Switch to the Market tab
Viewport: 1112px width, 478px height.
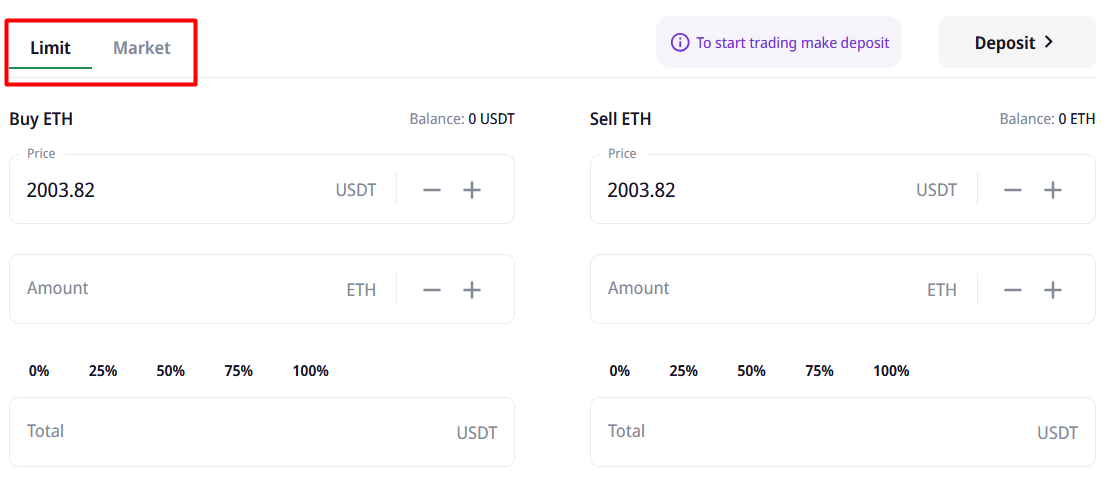click(x=142, y=48)
